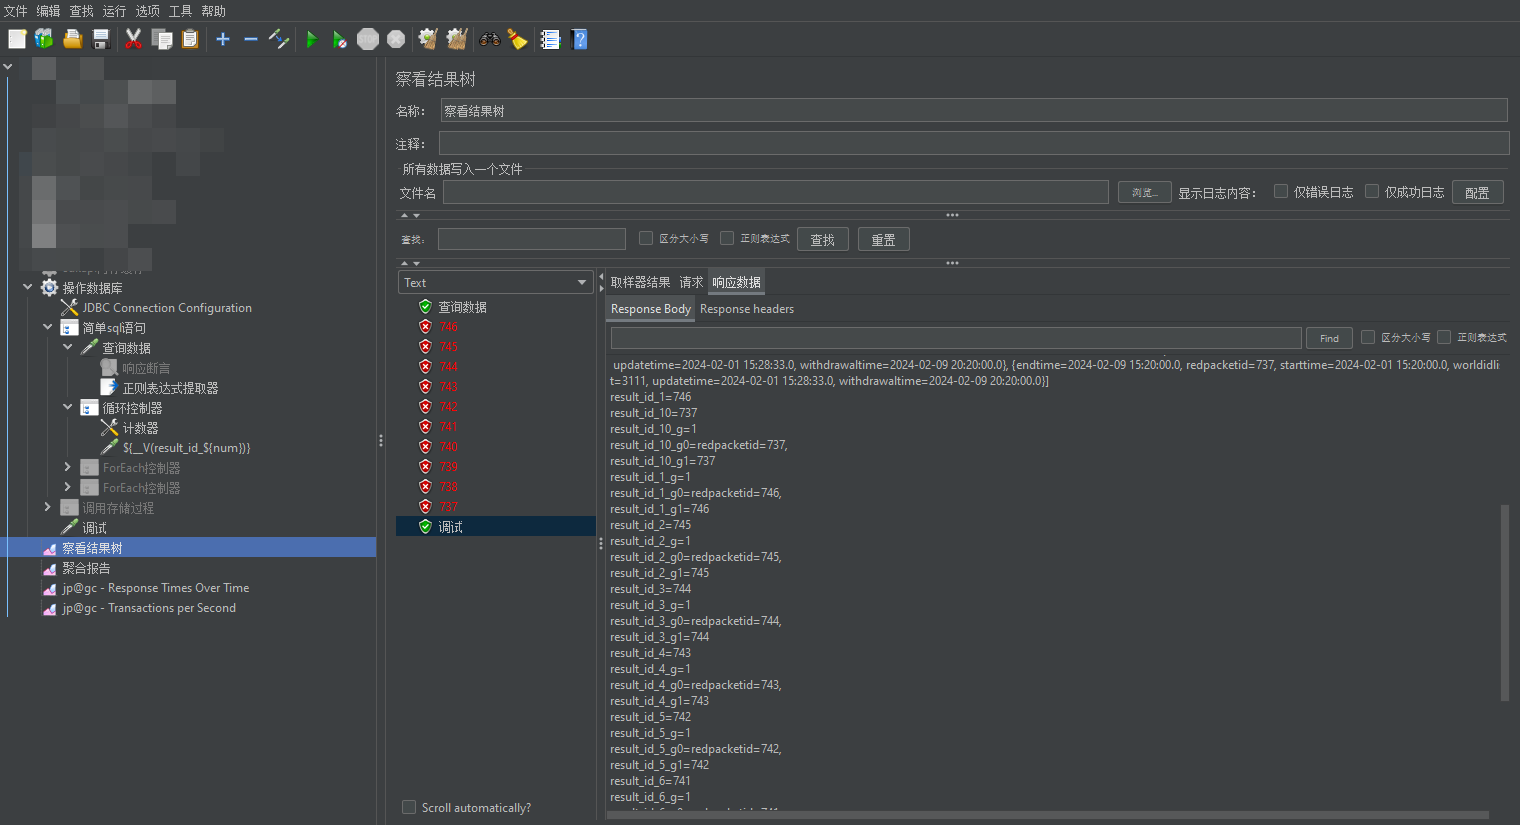Click the response body vertical scrollbar
Screen dimensions: 1520x825
point(1504,603)
